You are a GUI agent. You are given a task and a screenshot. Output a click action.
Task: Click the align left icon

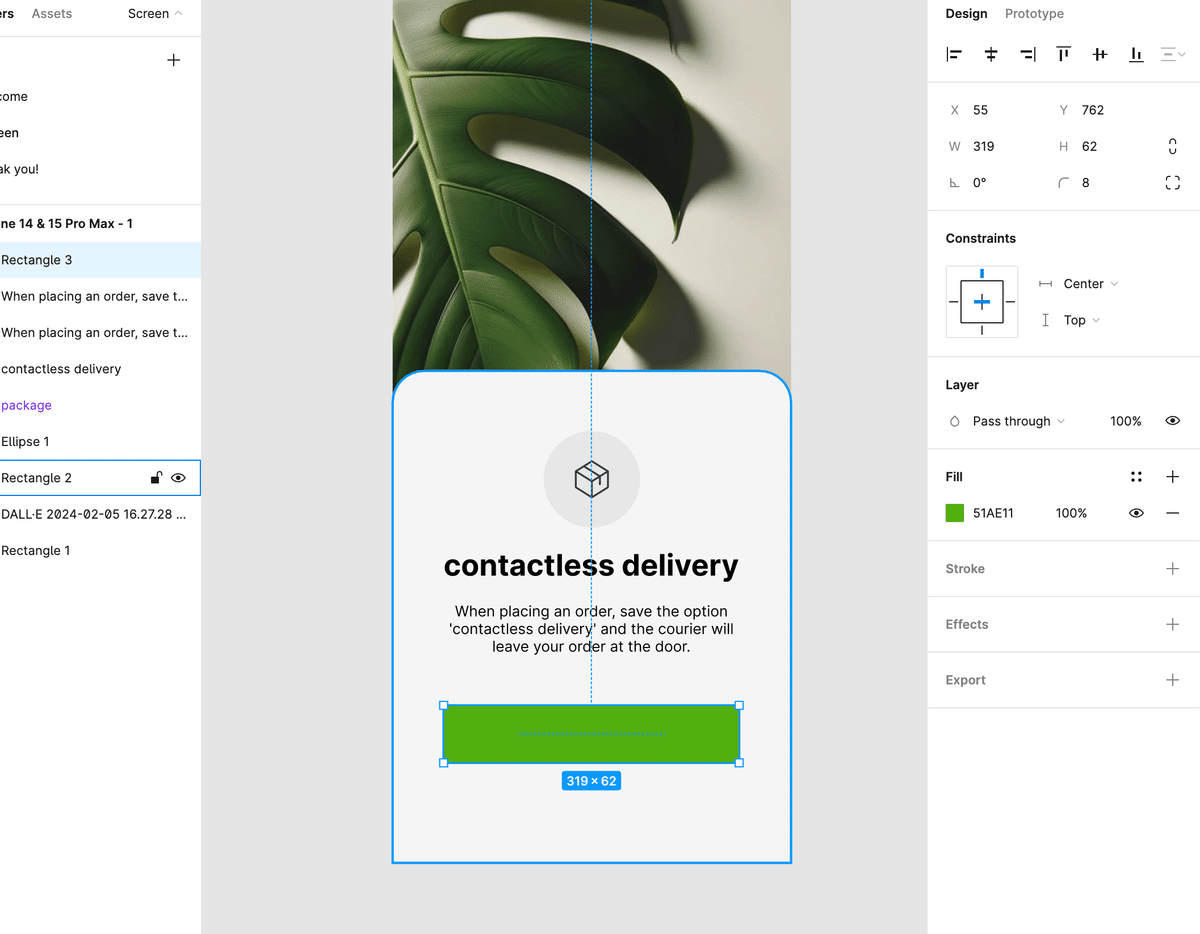954,55
